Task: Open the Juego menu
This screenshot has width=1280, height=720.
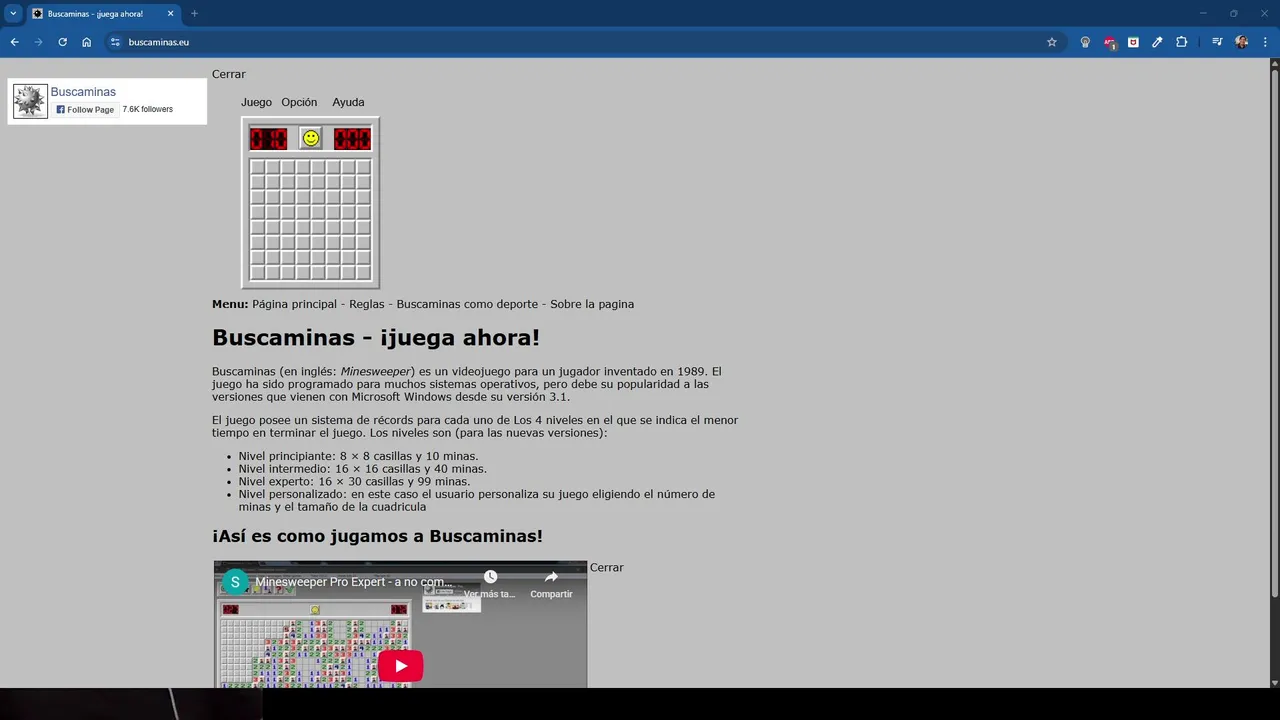Action: 256,102
